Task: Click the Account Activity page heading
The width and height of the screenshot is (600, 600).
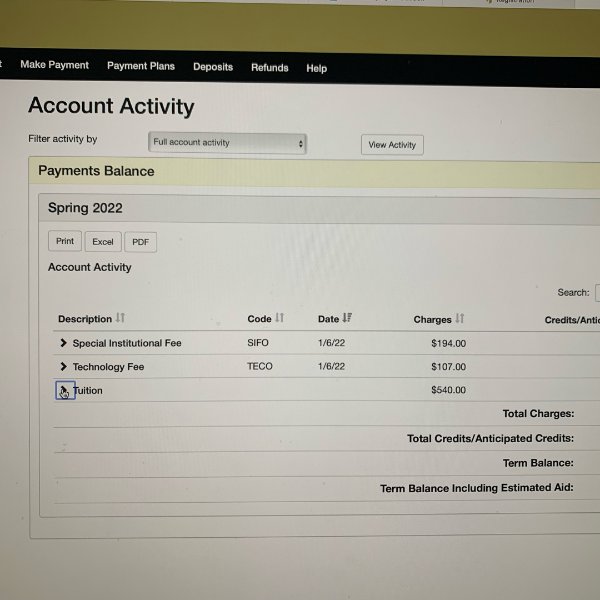Action: pyautogui.click(x=111, y=106)
